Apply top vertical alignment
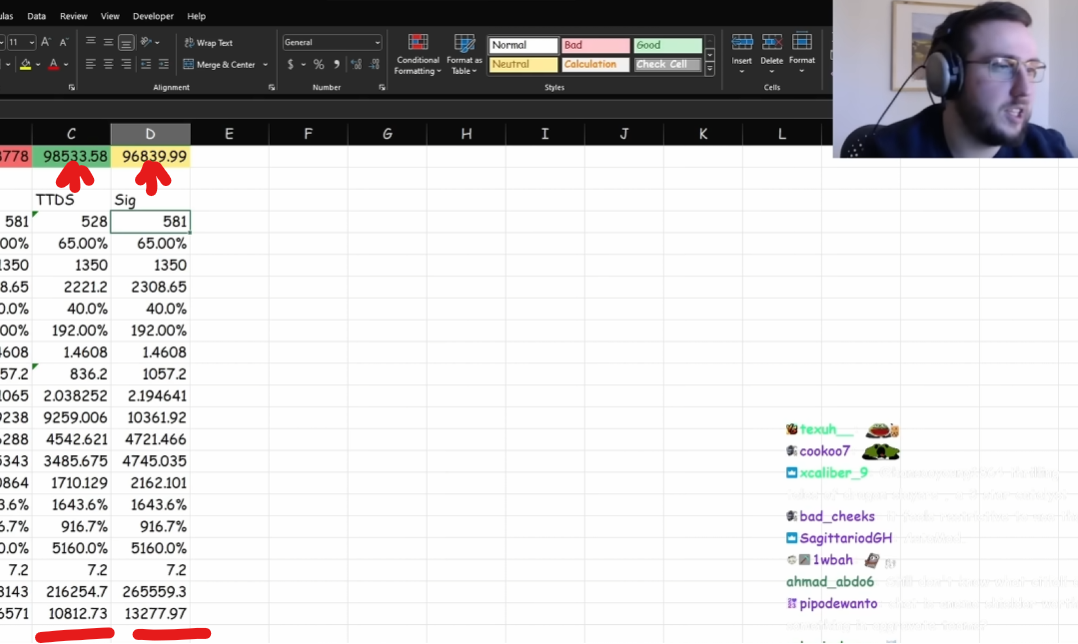The image size is (1078, 644). click(91, 42)
